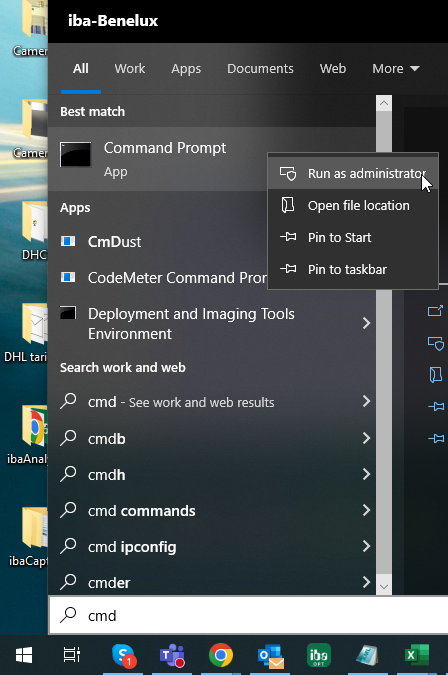Switch to the Web search tab
Screen dimensions: 448x675
point(333,68)
